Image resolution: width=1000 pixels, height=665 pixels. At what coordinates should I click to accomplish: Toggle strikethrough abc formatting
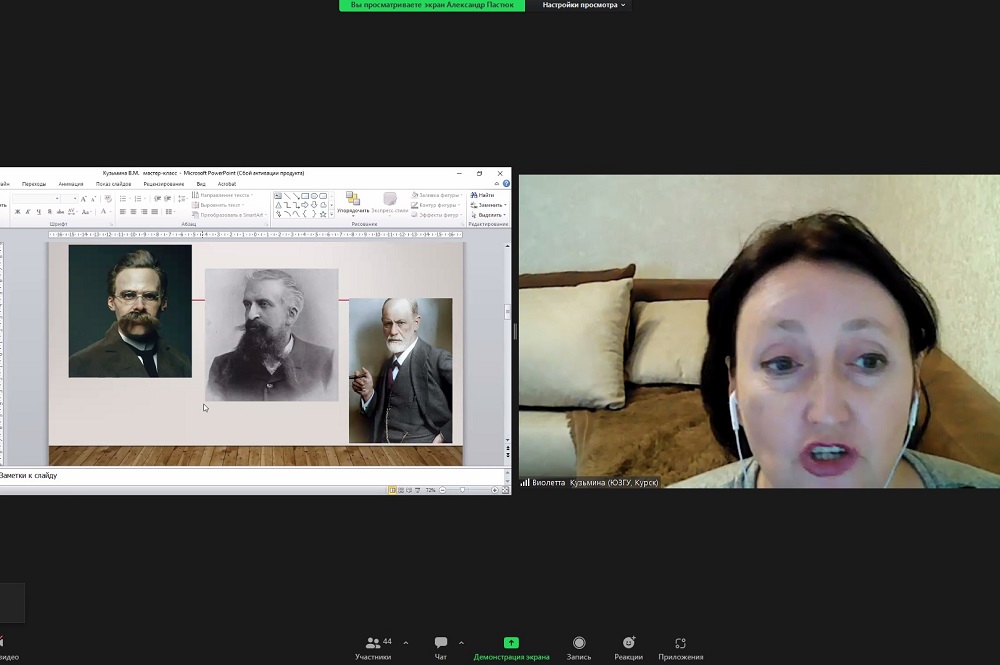(60, 212)
